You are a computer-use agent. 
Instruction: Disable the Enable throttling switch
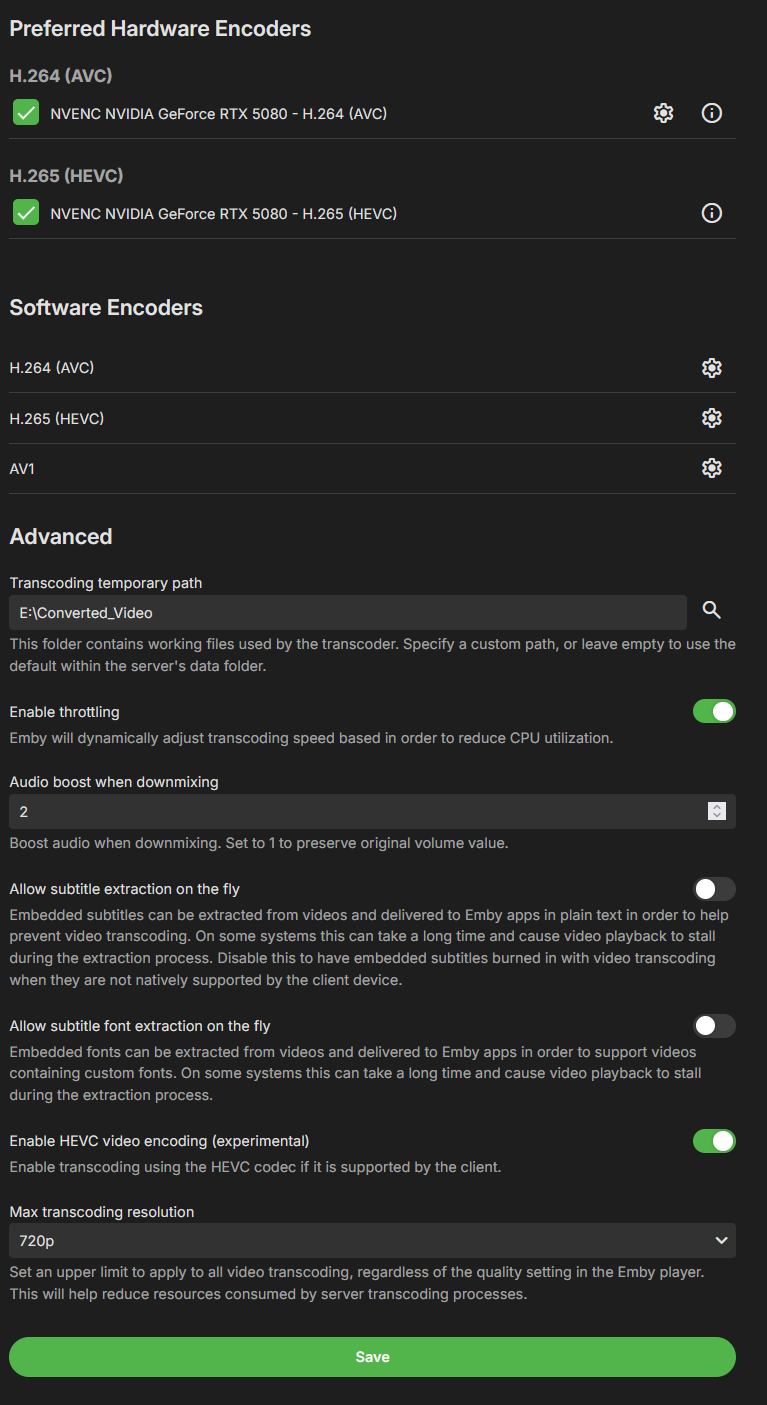click(x=714, y=712)
